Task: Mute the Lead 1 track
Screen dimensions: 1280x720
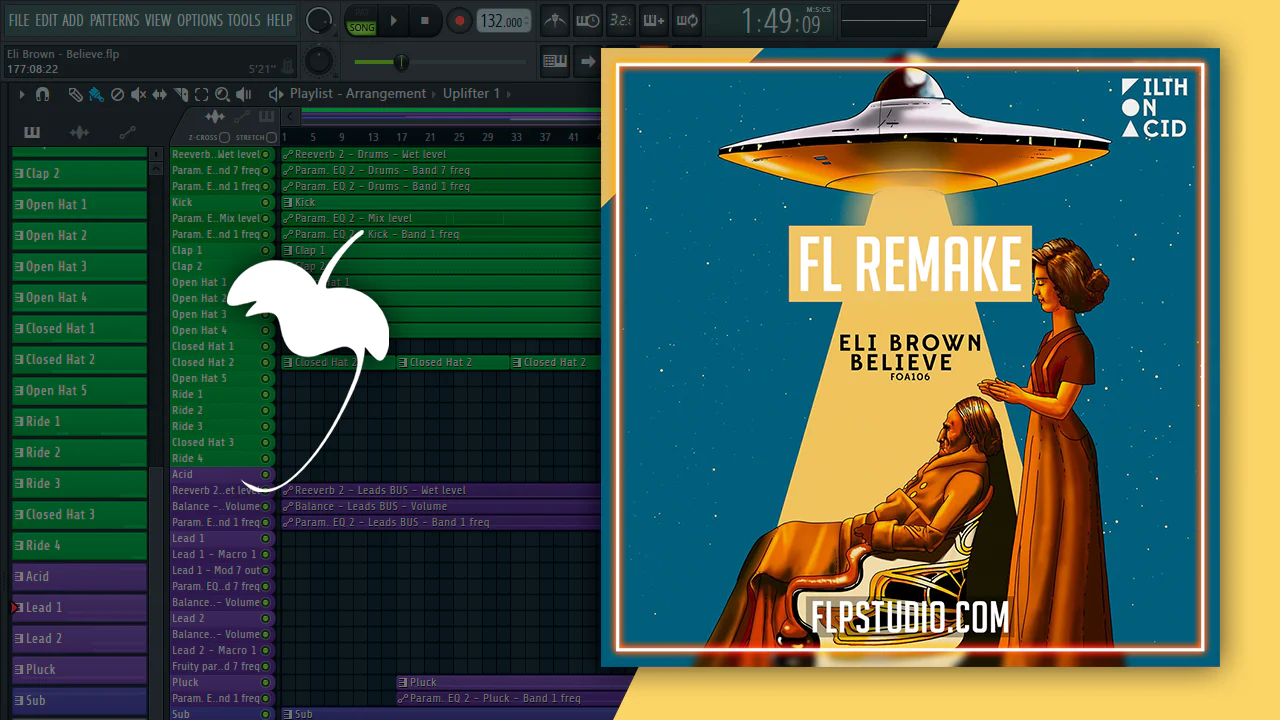Action: coord(265,538)
